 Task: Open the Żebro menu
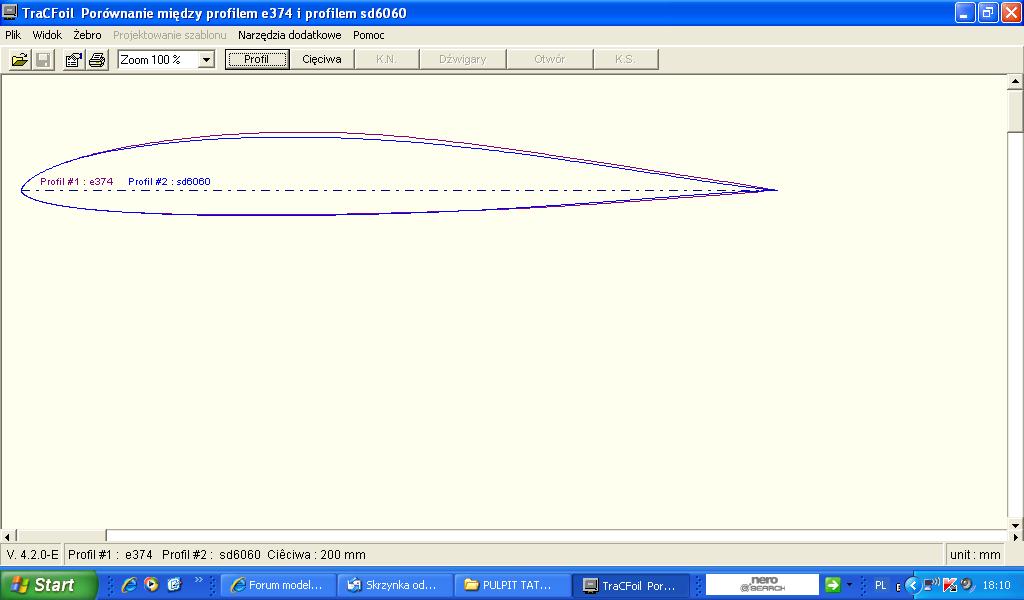click(87, 35)
